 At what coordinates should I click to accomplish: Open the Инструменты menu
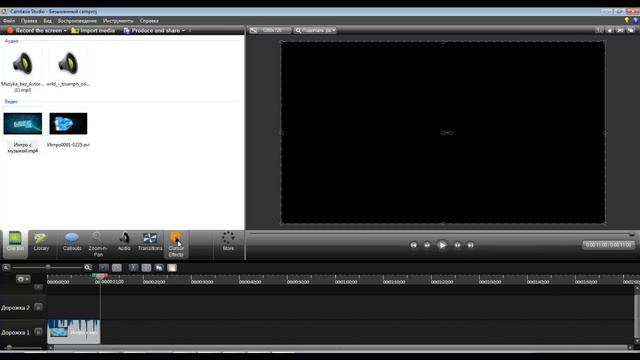click(118, 21)
